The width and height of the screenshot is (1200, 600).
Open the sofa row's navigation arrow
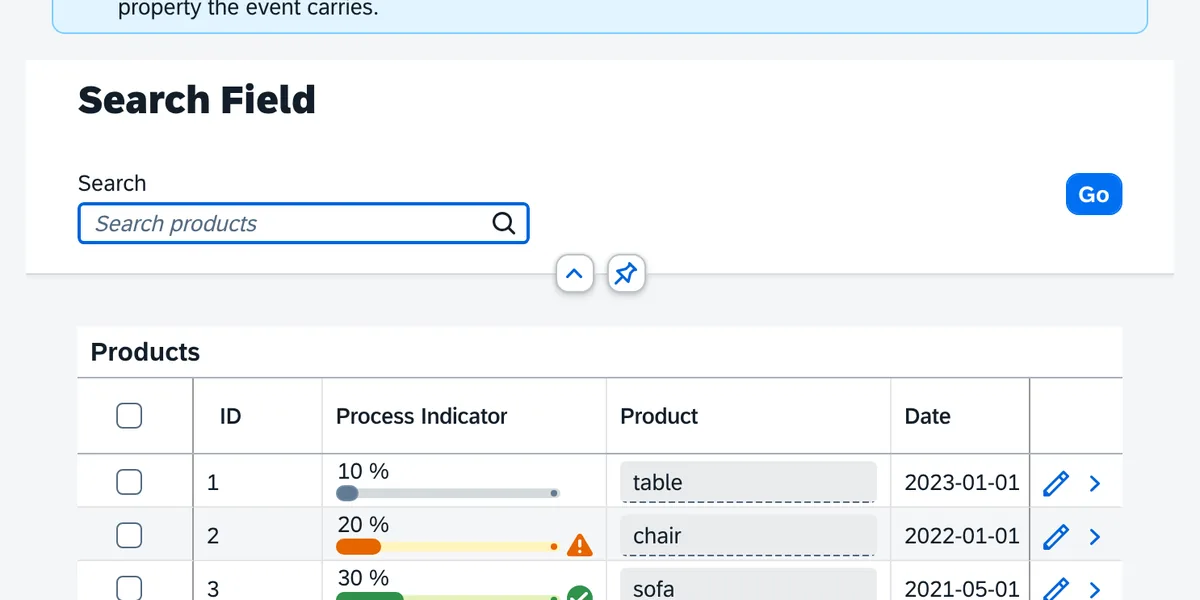[x=1094, y=589]
